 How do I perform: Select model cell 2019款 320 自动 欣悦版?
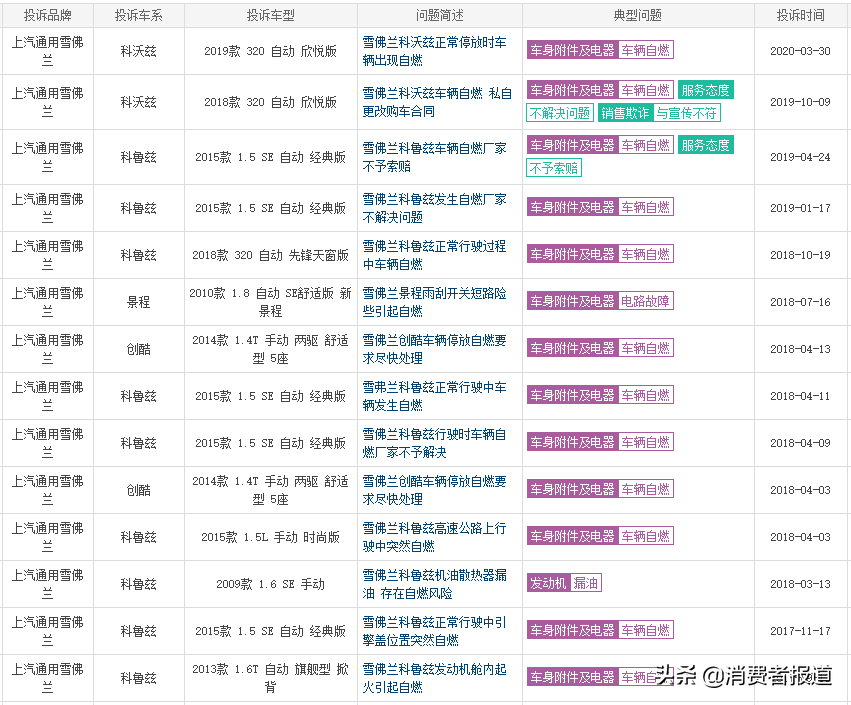(270, 52)
